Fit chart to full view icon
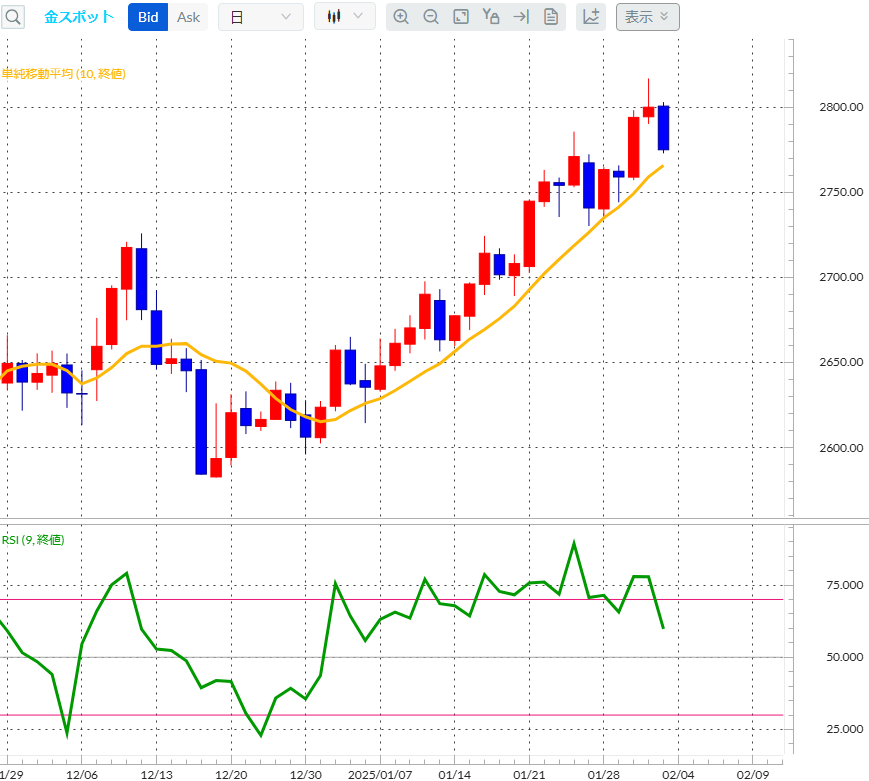 coord(461,17)
